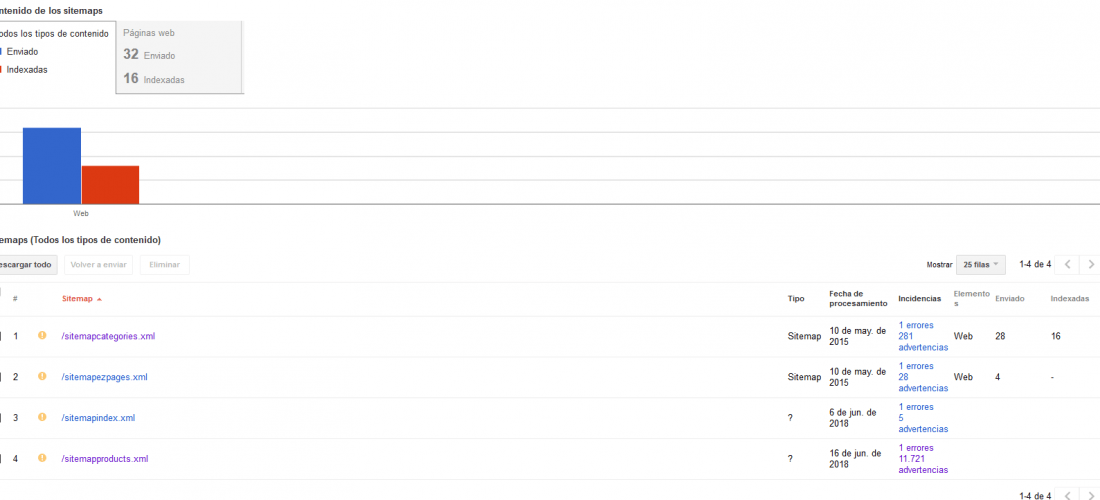The height and width of the screenshot is (500, 1100).
Task: Go to next page with top arrow
Action: click(x=1090, y=264)
